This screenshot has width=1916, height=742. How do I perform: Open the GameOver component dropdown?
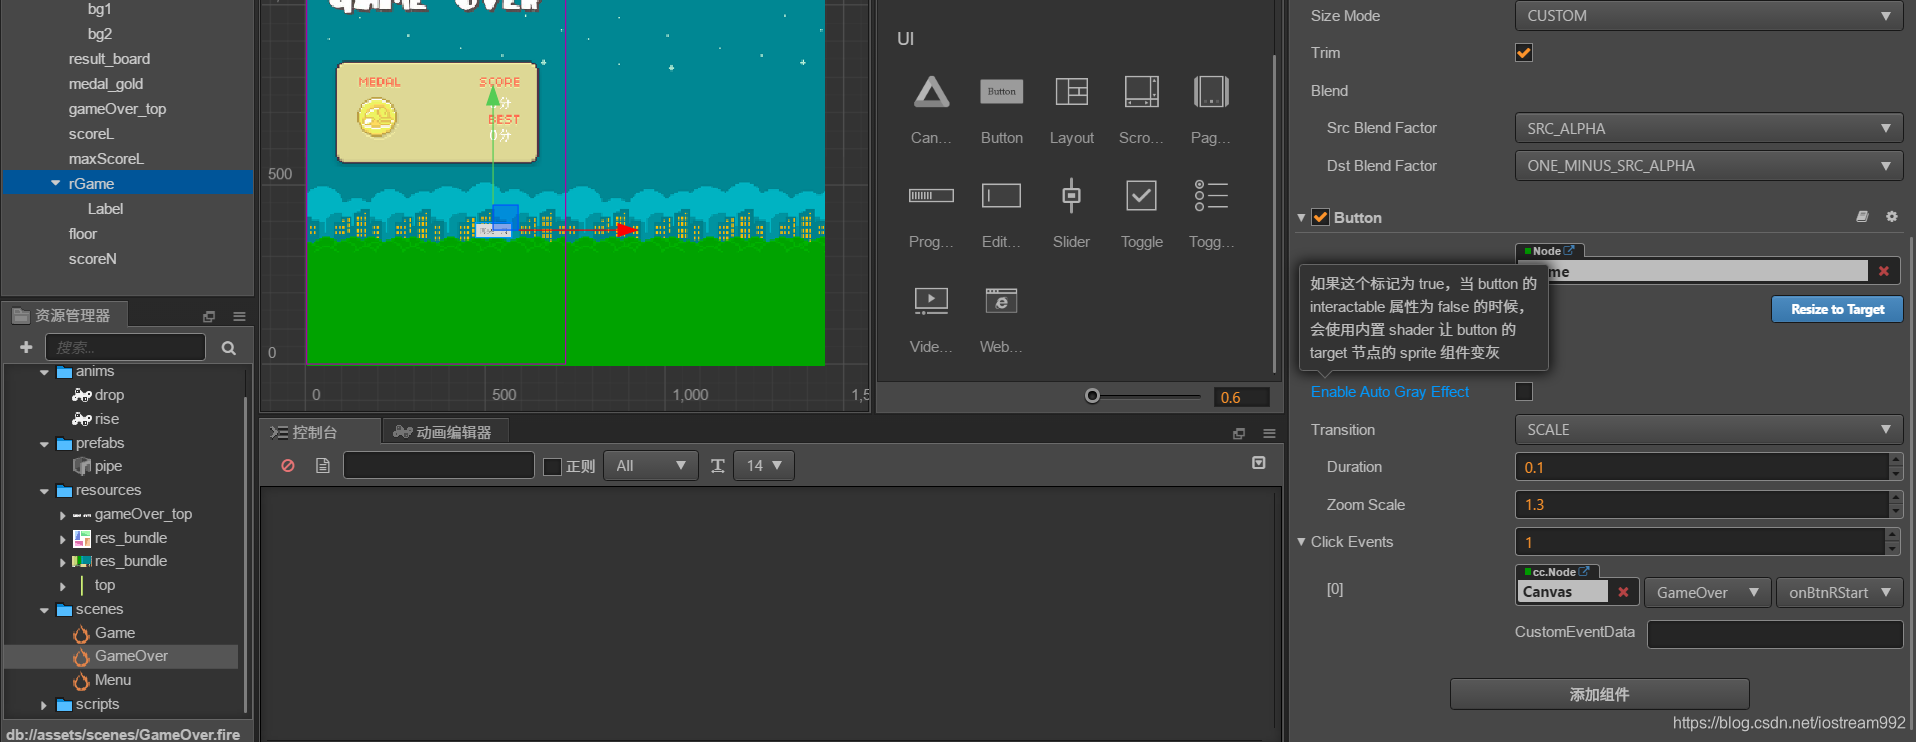[1708, 592]
